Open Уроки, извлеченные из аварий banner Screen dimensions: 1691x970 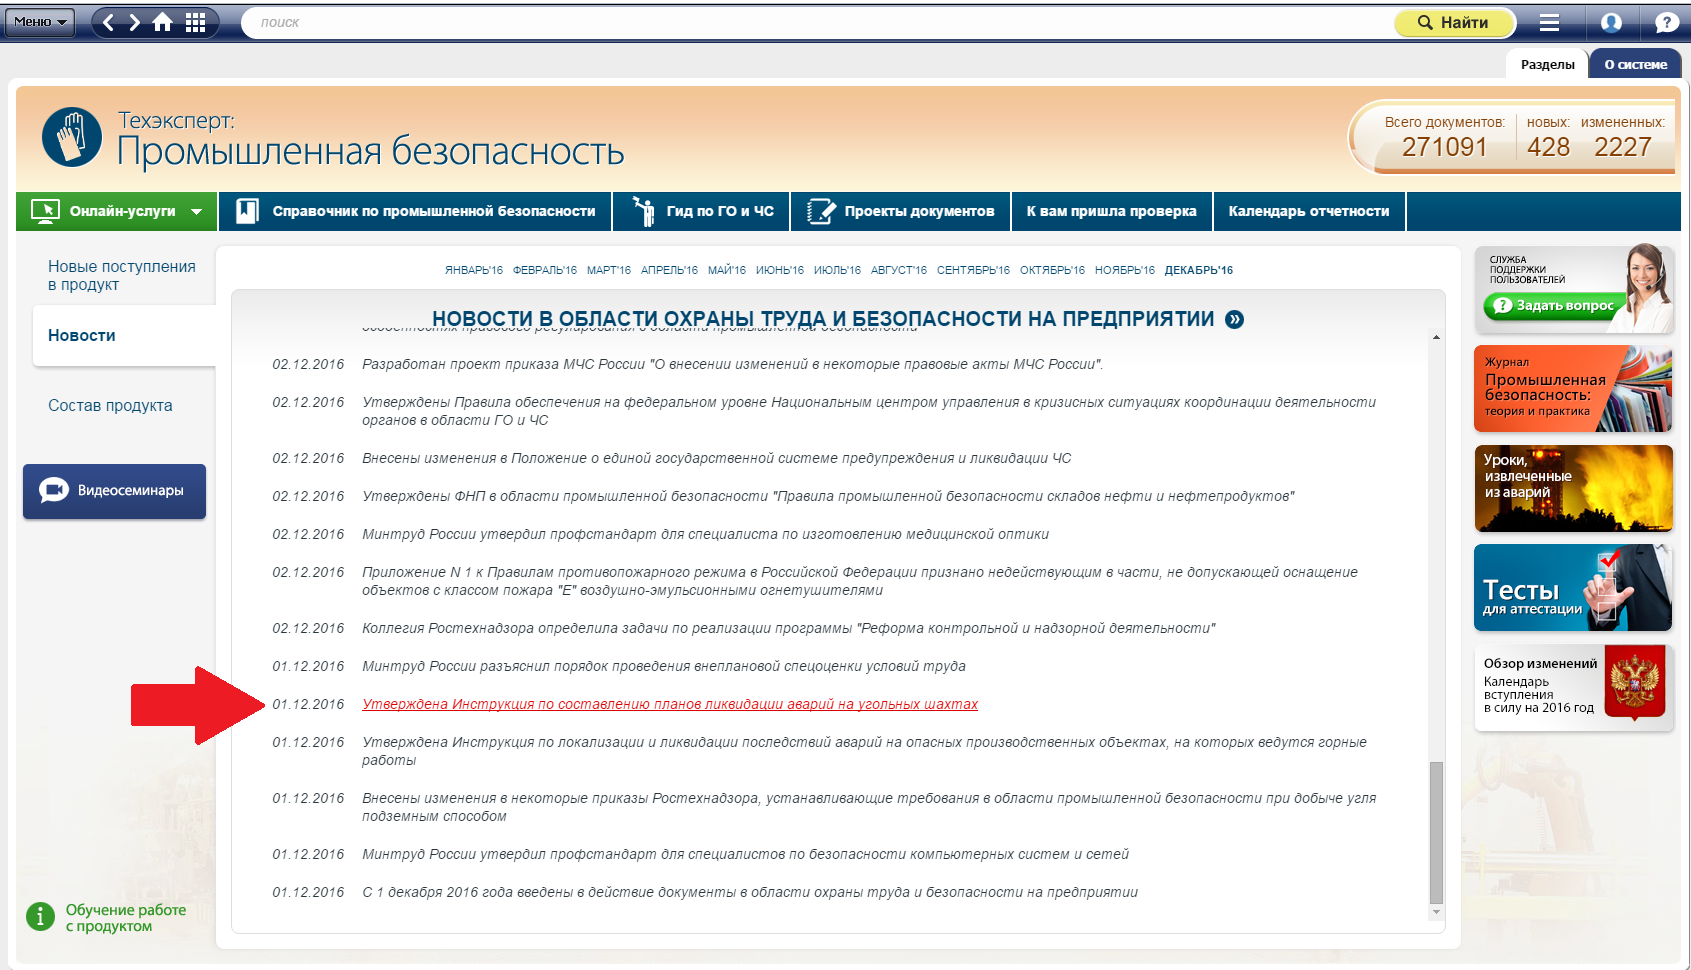tap(1573, 488)
